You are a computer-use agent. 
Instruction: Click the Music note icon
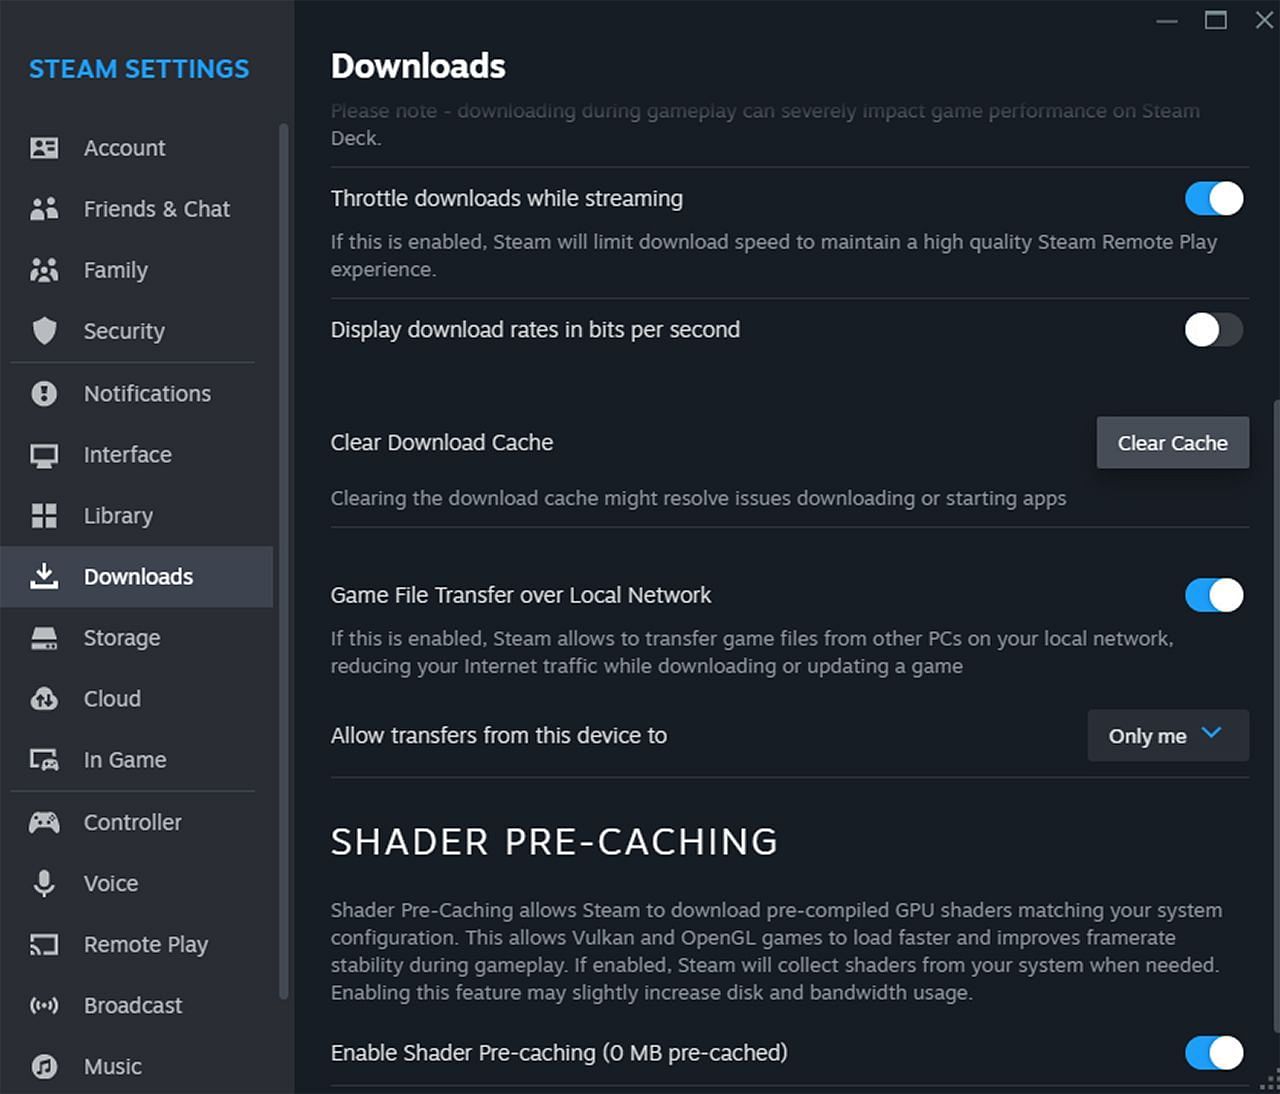tap(44, 1066)
